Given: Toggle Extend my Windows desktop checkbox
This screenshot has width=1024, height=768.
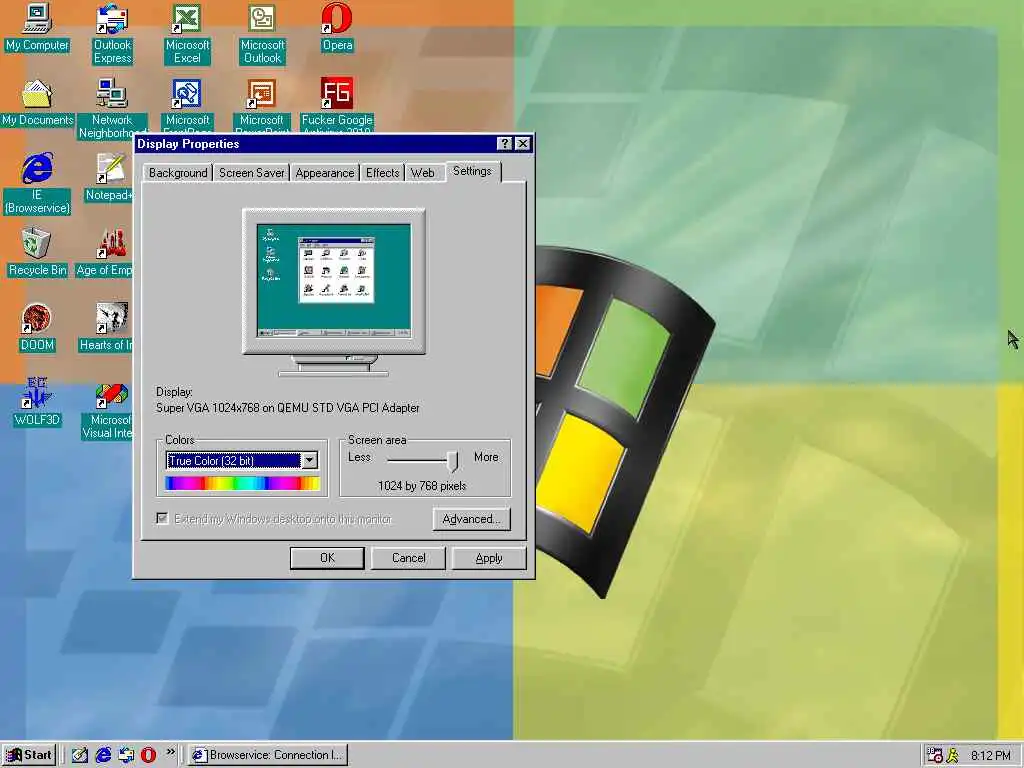Looking at the screenshot, I should (x=162, y=519).
